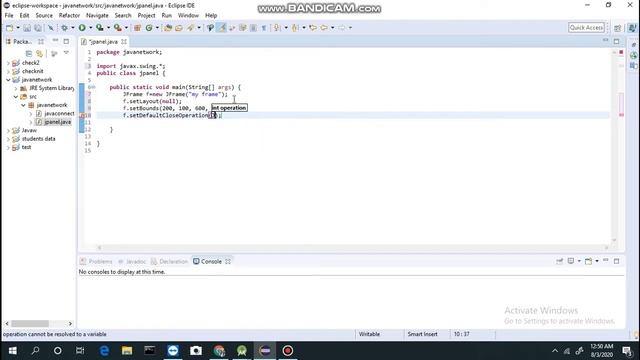Open Windows Start menu

click(12, 351)
